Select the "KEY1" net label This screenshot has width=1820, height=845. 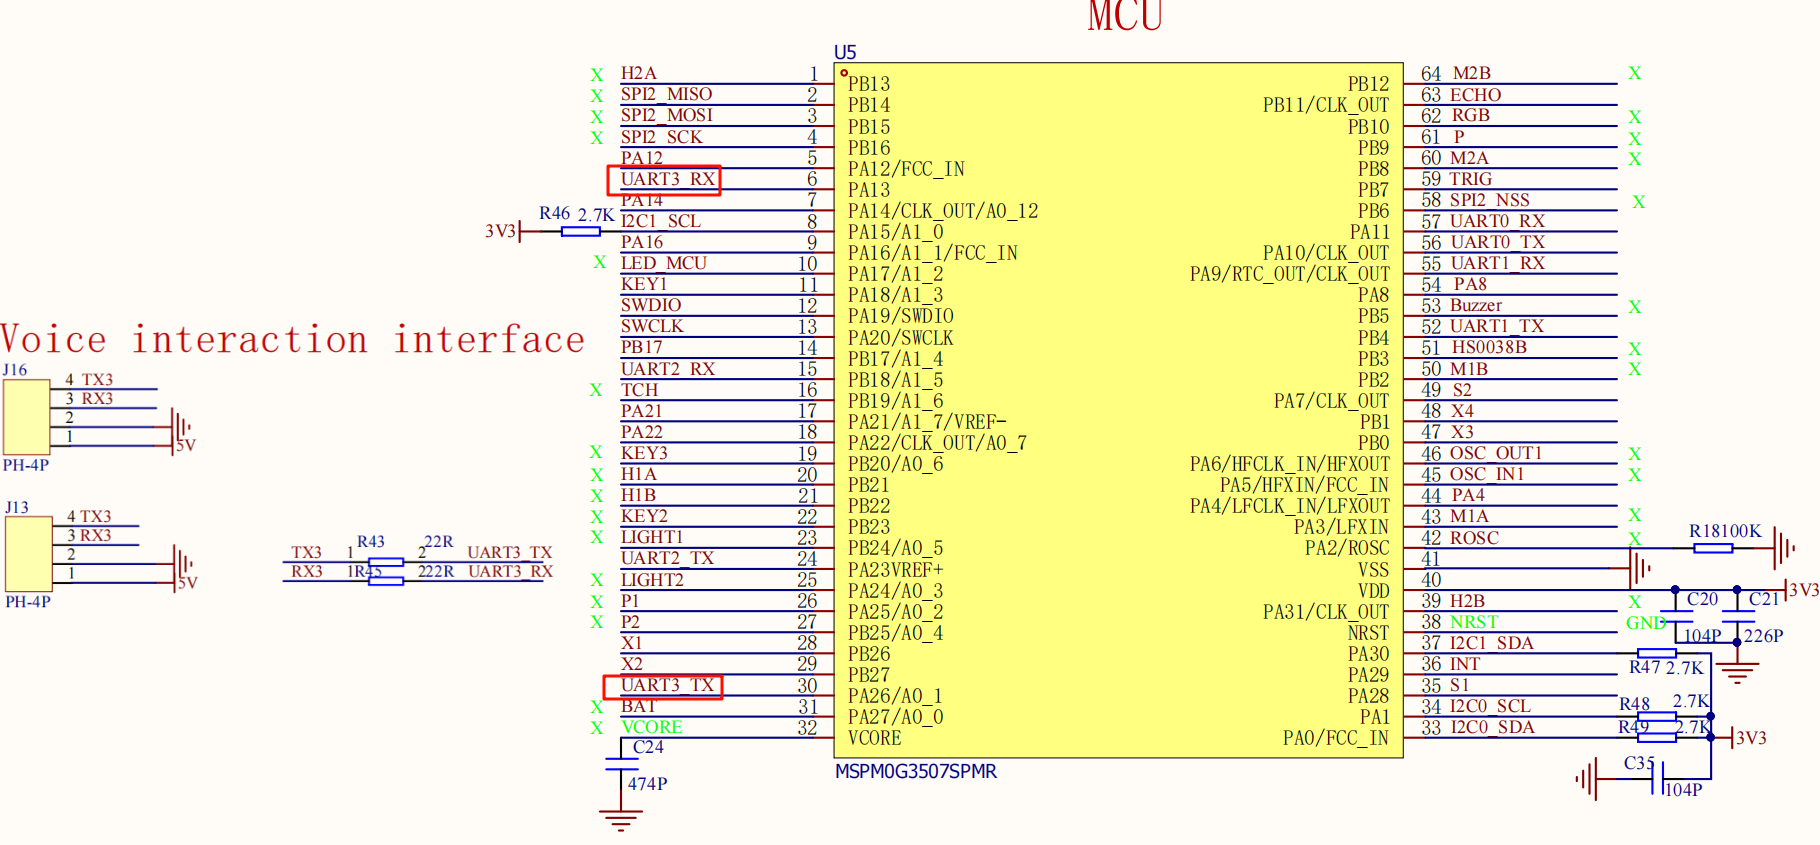pos(643,283)
